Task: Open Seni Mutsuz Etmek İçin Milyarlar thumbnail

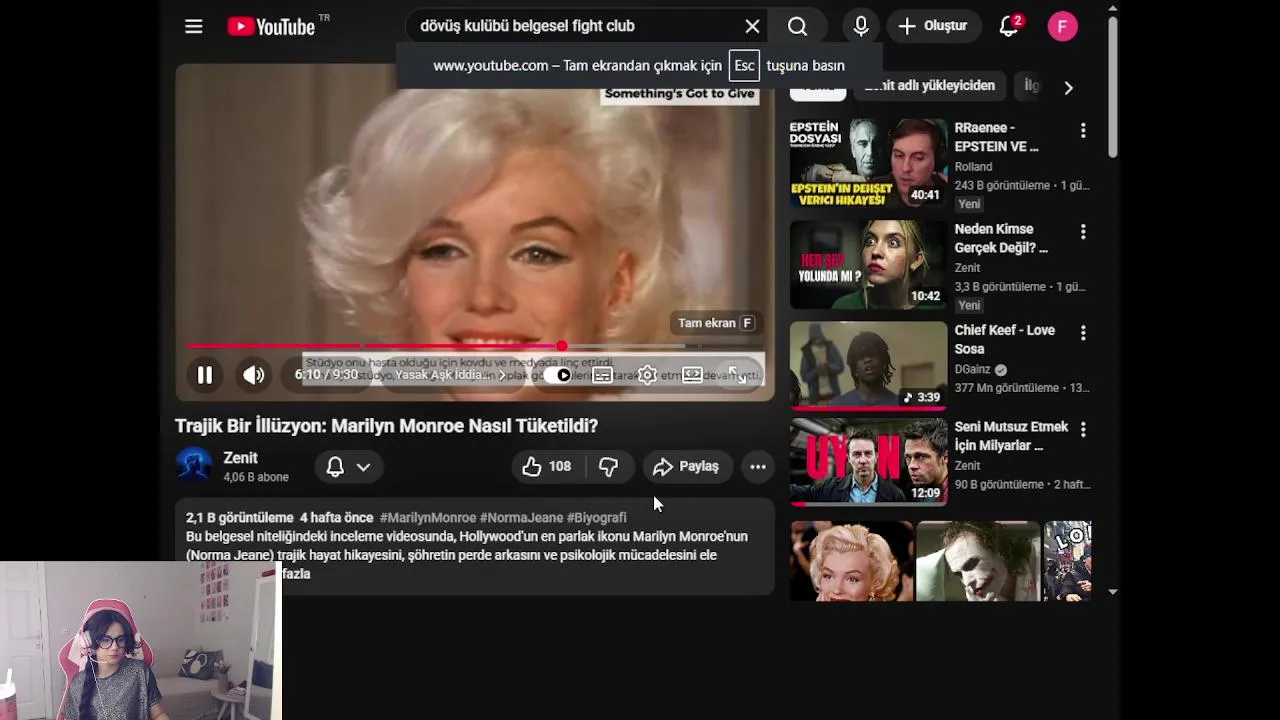Action: pyautogui.click(x=868, y=462)
